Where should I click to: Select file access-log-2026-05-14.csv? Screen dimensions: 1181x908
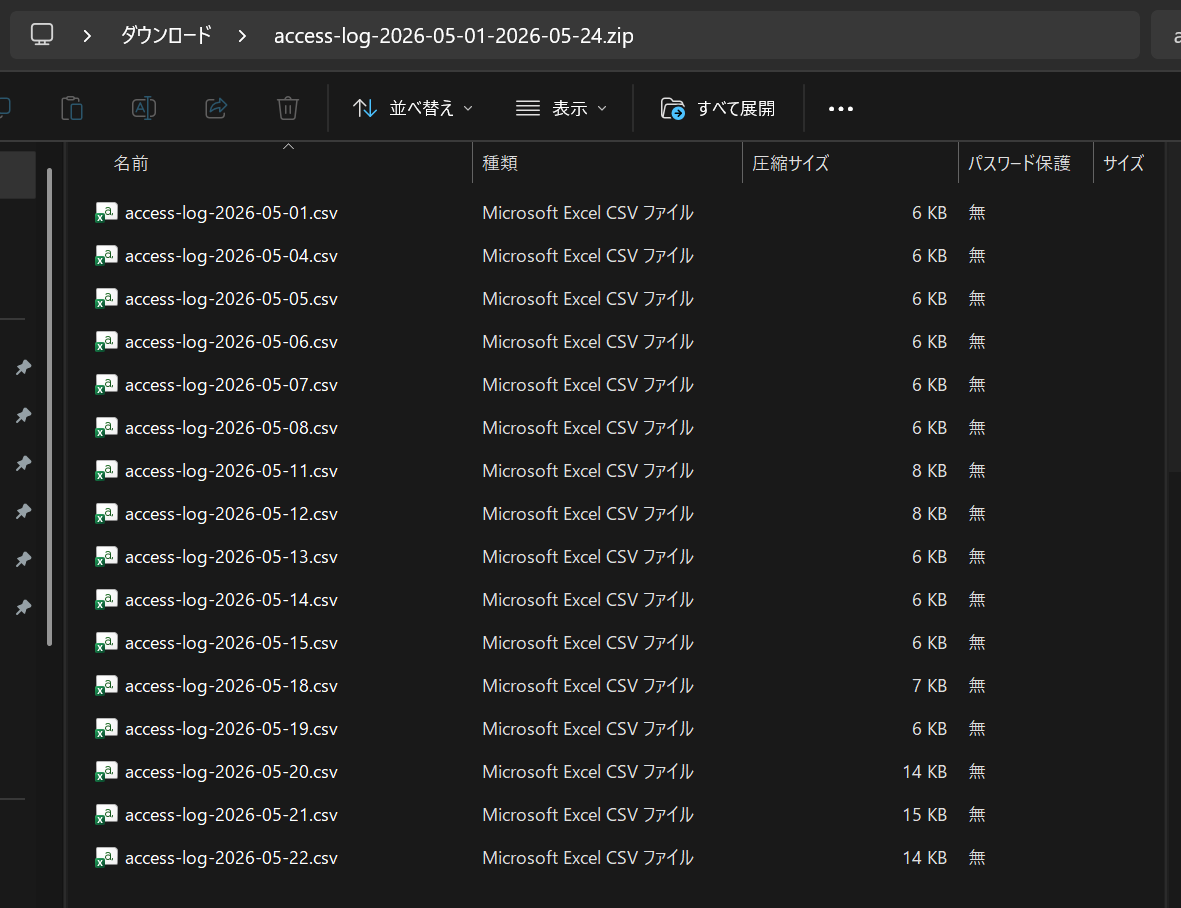pos(231,599)
